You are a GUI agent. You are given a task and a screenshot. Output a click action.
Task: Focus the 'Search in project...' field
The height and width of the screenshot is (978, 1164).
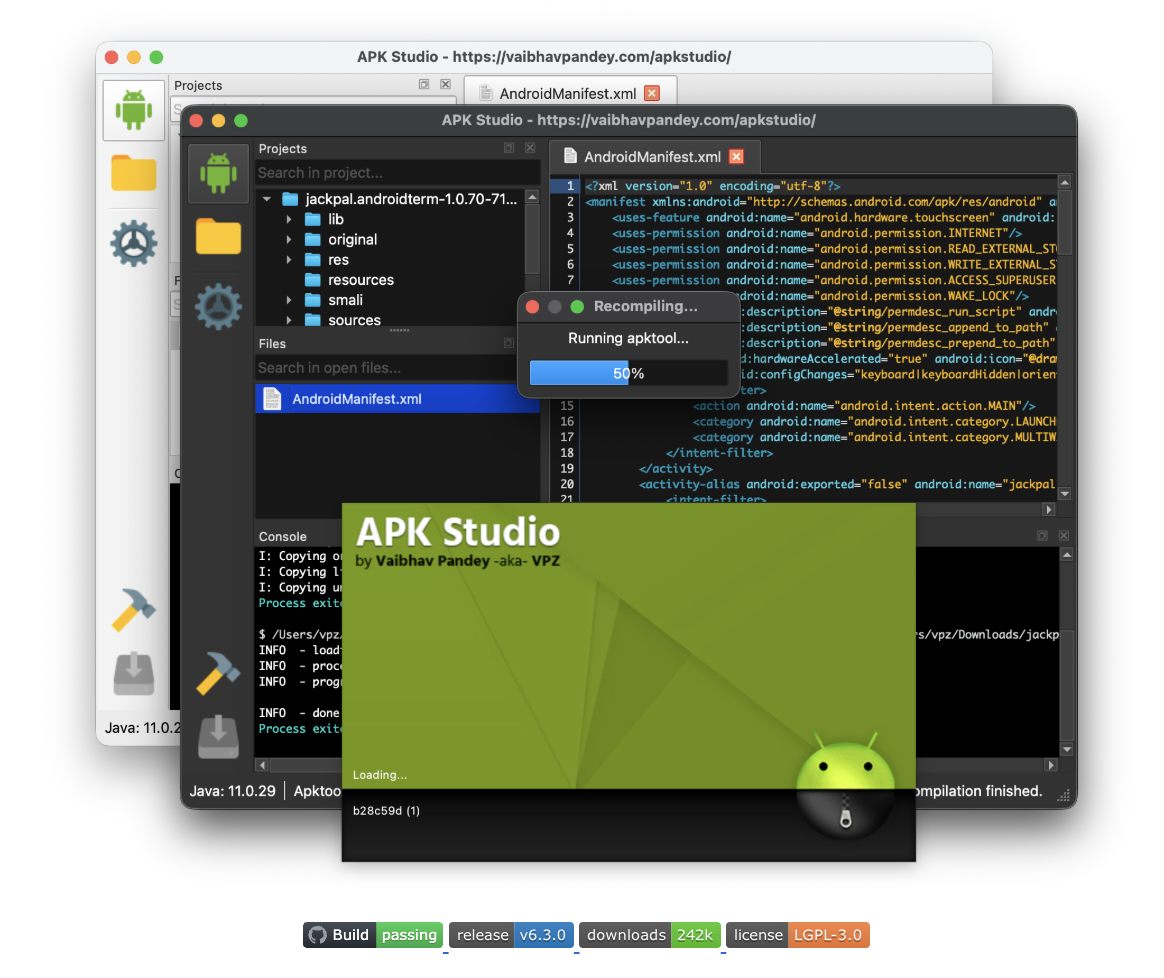[396, 172]
